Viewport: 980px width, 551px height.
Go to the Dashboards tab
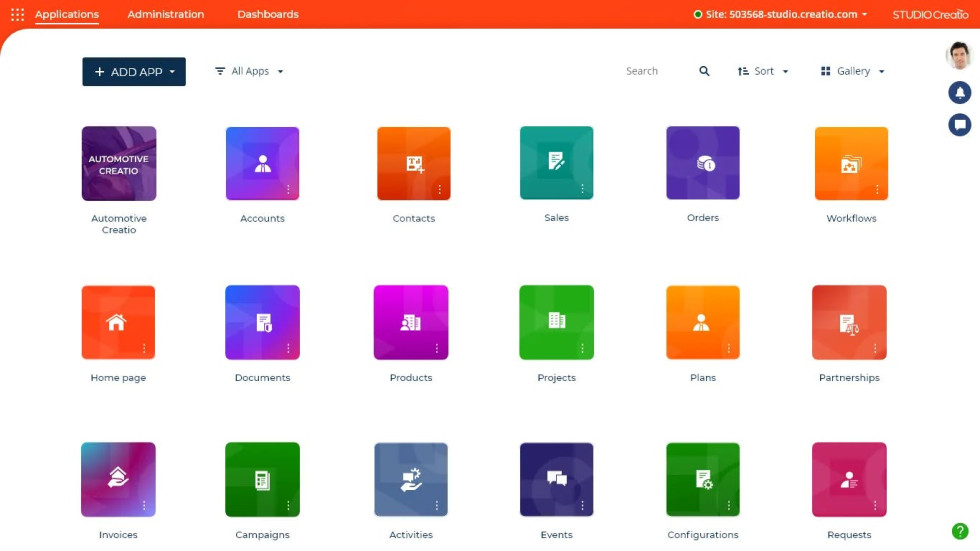[267, 14]
